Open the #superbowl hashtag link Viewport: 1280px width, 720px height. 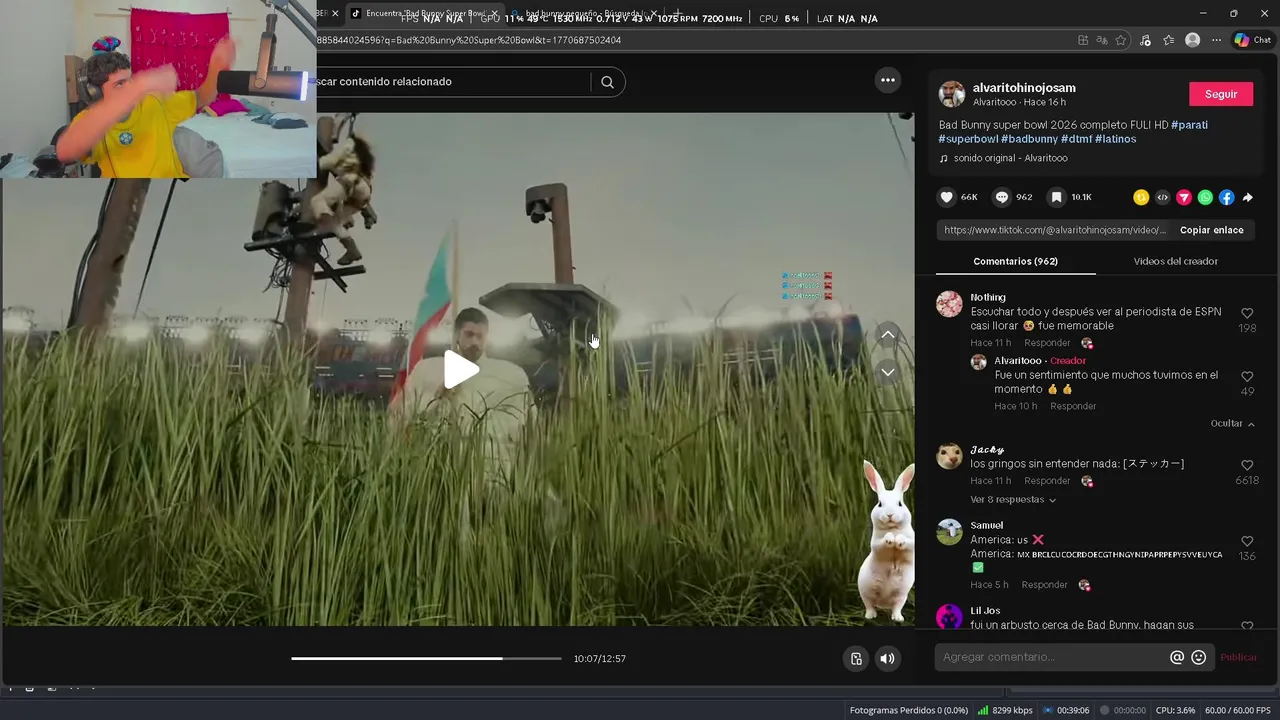pyautogui.click(x=968, y=139)
